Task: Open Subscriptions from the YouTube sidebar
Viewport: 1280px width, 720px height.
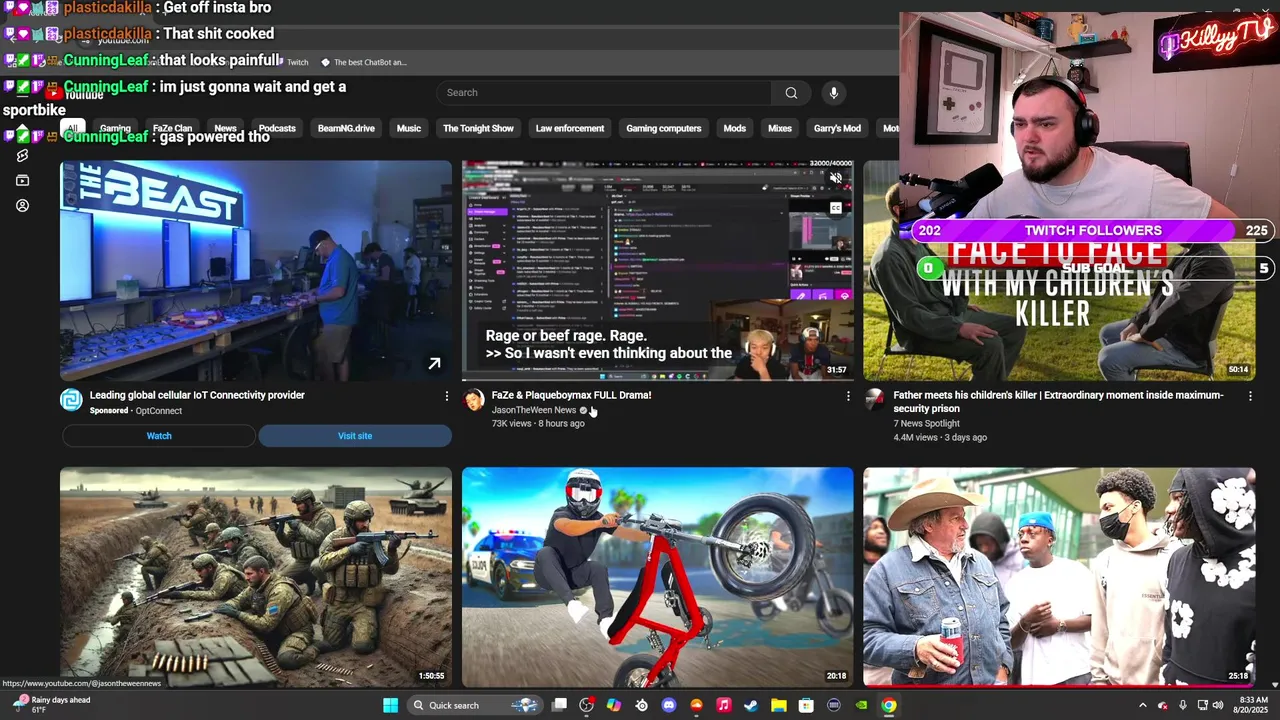Action: click(x=22, y=181)
